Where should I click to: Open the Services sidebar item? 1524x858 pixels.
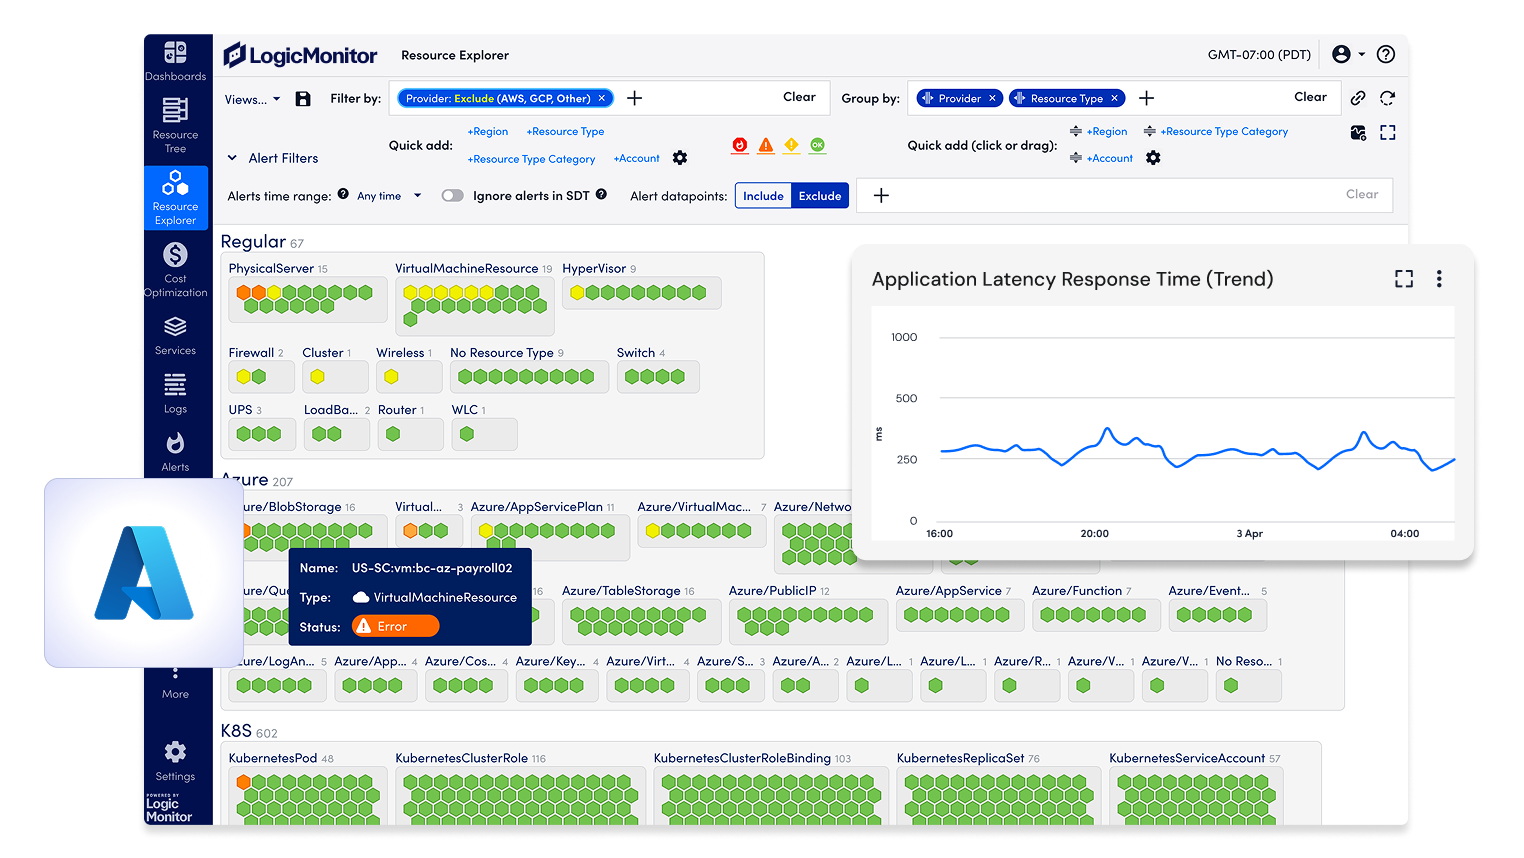[175, 336]
